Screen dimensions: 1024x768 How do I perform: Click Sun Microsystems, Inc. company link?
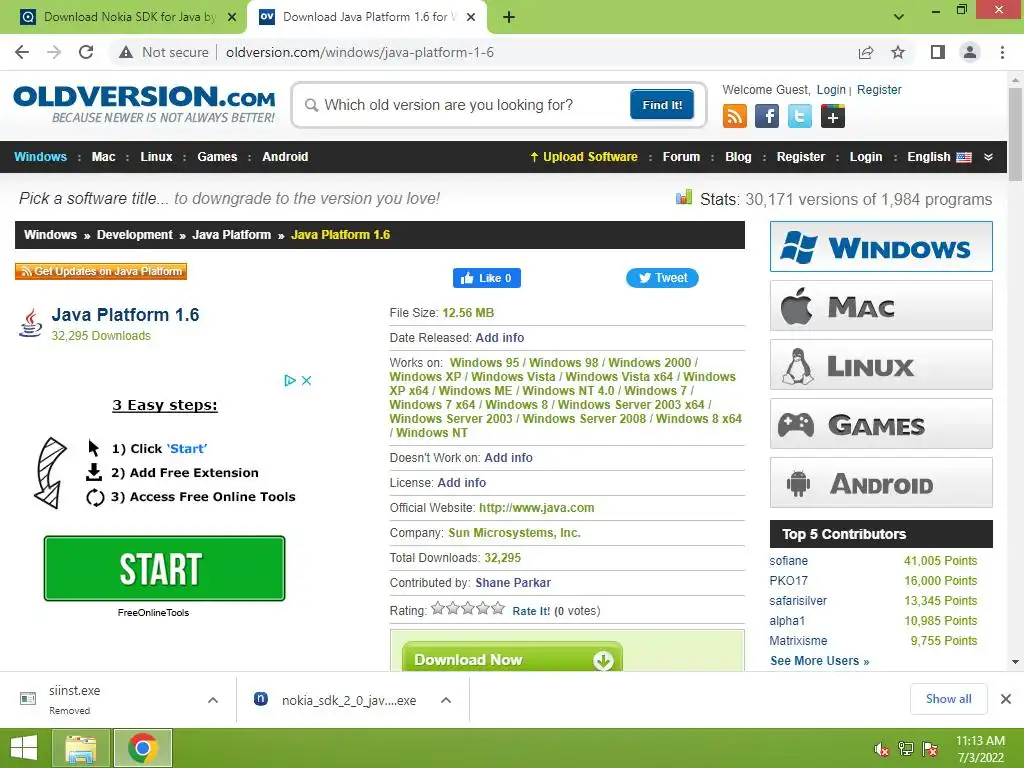(514, 533)
